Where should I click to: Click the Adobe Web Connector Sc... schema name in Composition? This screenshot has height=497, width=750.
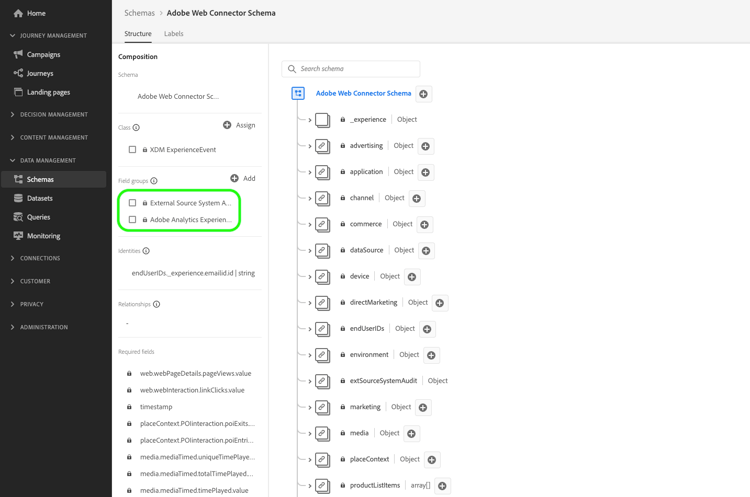click(178, 96)
